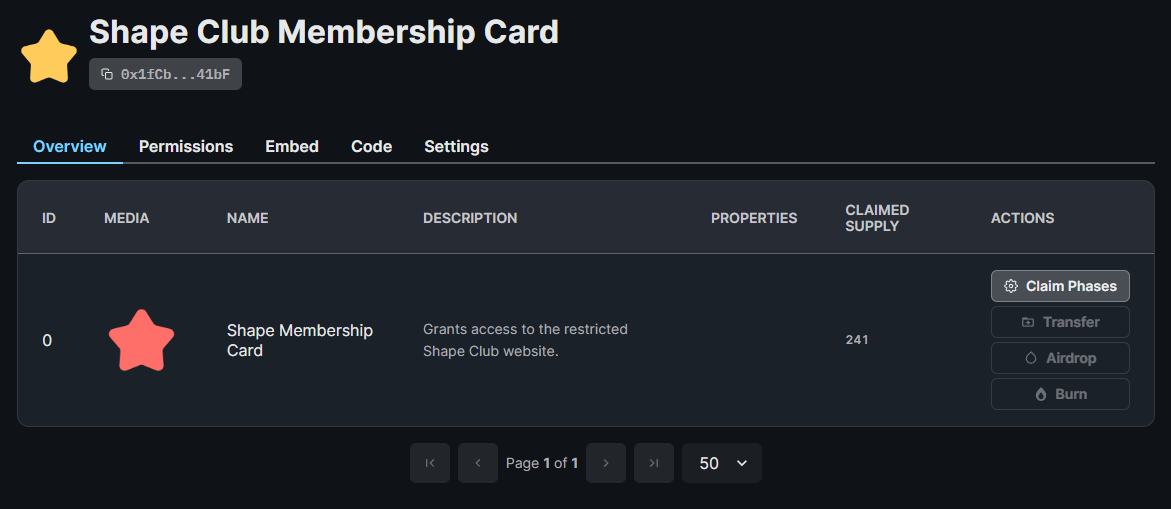This screenshot has width=1171, height=509.
Task: Open the Settings tab
Action: (x=456, y=146)
